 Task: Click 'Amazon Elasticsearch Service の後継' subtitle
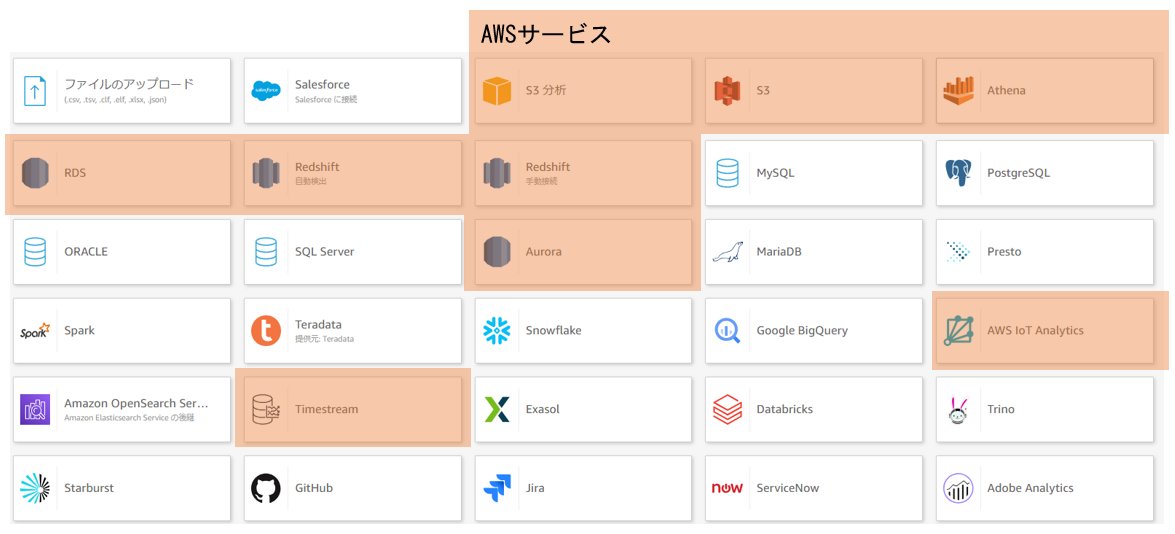click(x=129, y=417)
